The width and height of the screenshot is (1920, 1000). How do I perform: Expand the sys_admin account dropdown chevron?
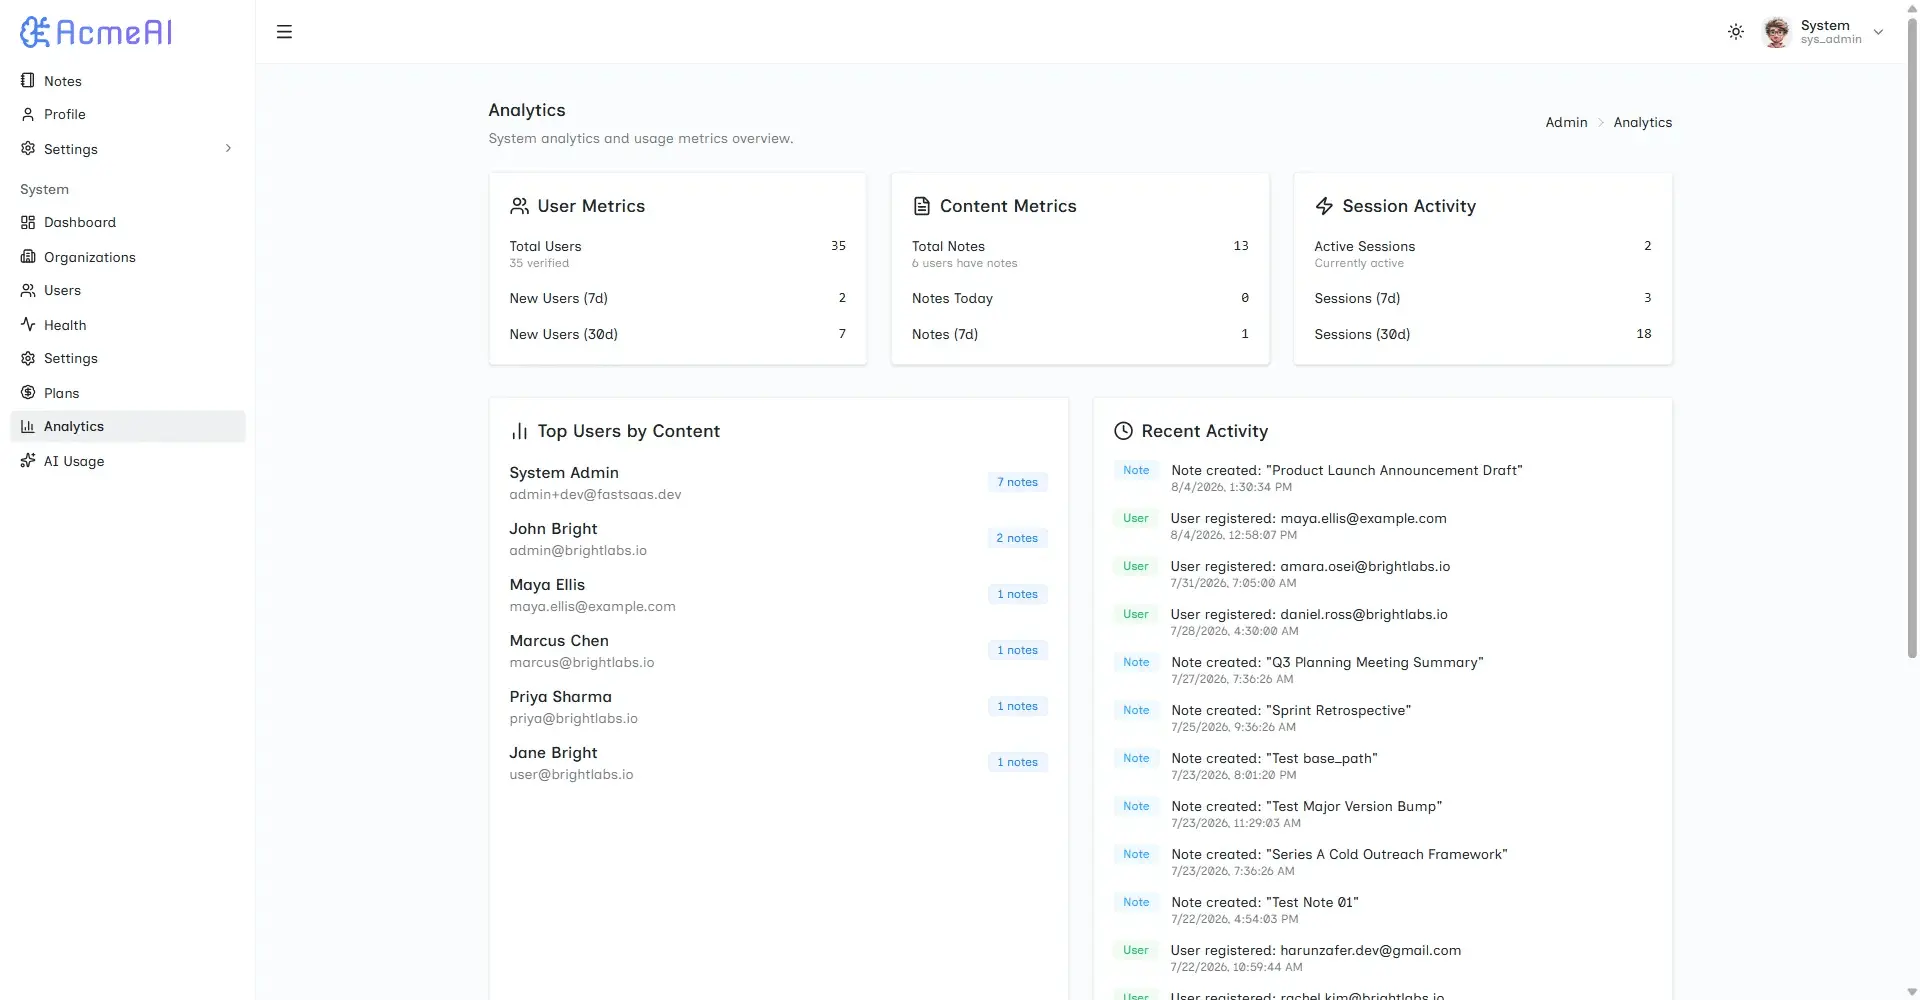tap(1878, 32)
